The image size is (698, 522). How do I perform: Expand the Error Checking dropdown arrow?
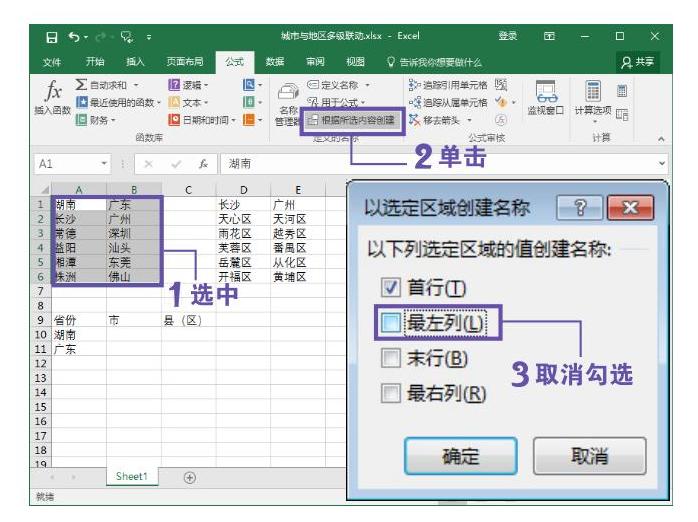[514, 102]
